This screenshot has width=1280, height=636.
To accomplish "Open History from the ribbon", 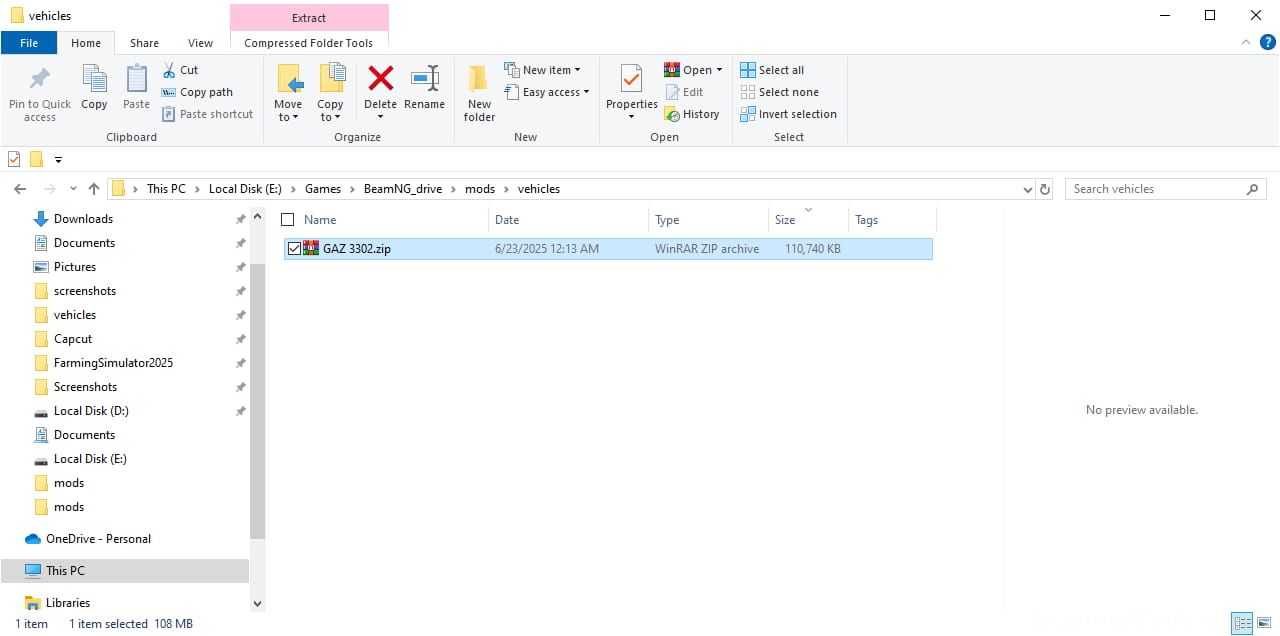I will point(692,114).
